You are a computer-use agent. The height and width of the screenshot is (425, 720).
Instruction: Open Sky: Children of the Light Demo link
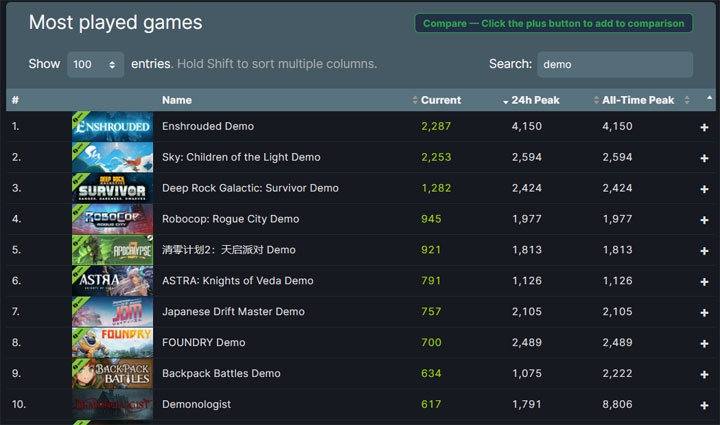click(241, 157)
